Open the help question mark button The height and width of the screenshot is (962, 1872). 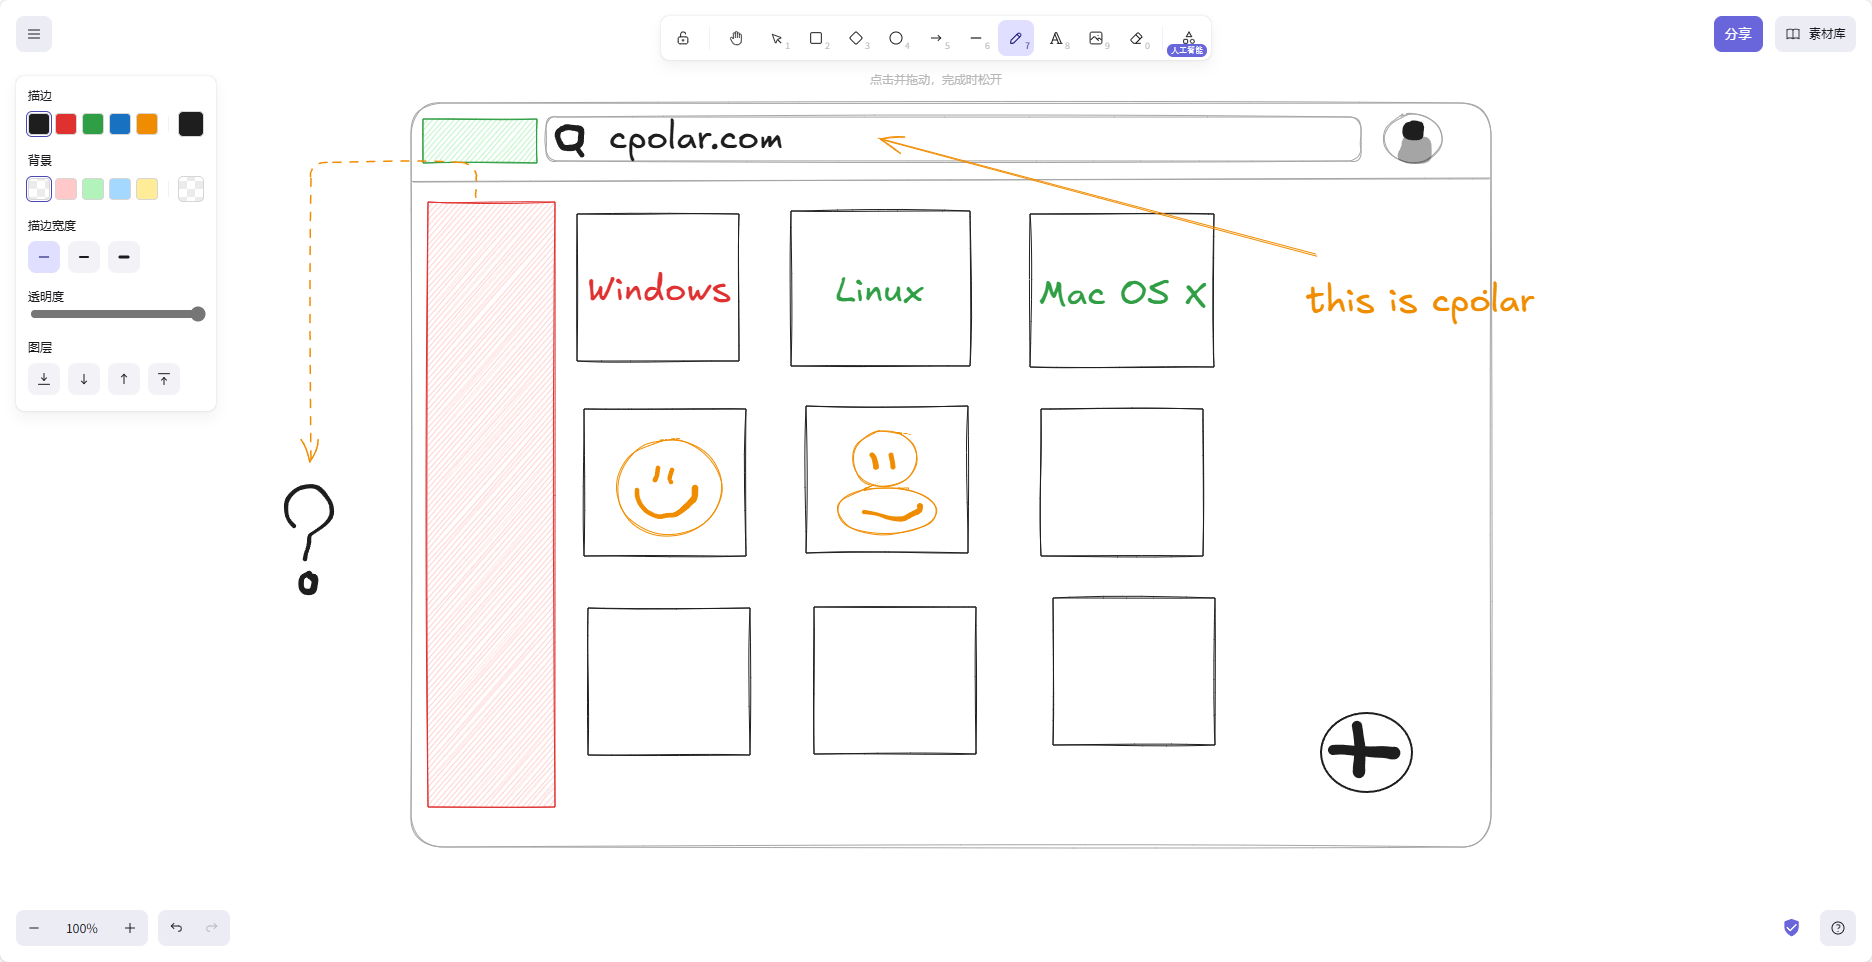pos(1838,928)
